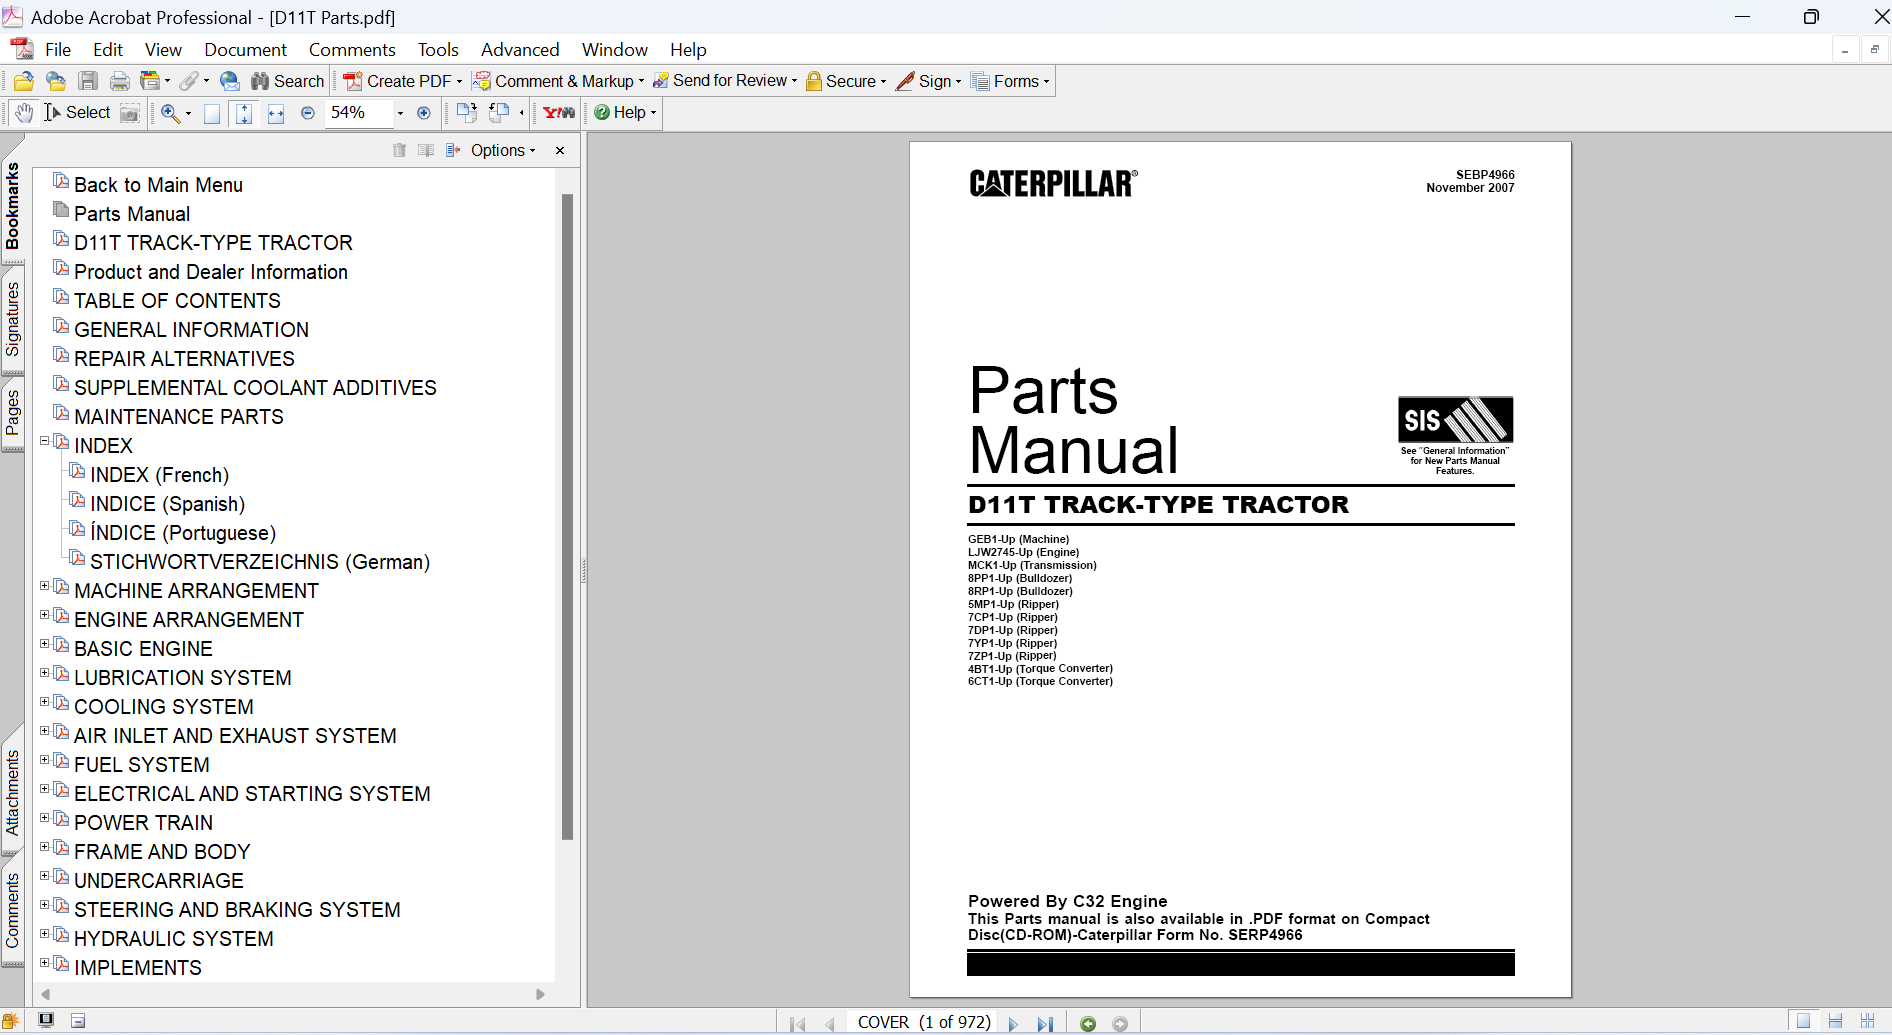The width and height of the screenshot is (1892, 1035).
Task: Select the Zoom In magnifier tool
Action: coord(170,113)
